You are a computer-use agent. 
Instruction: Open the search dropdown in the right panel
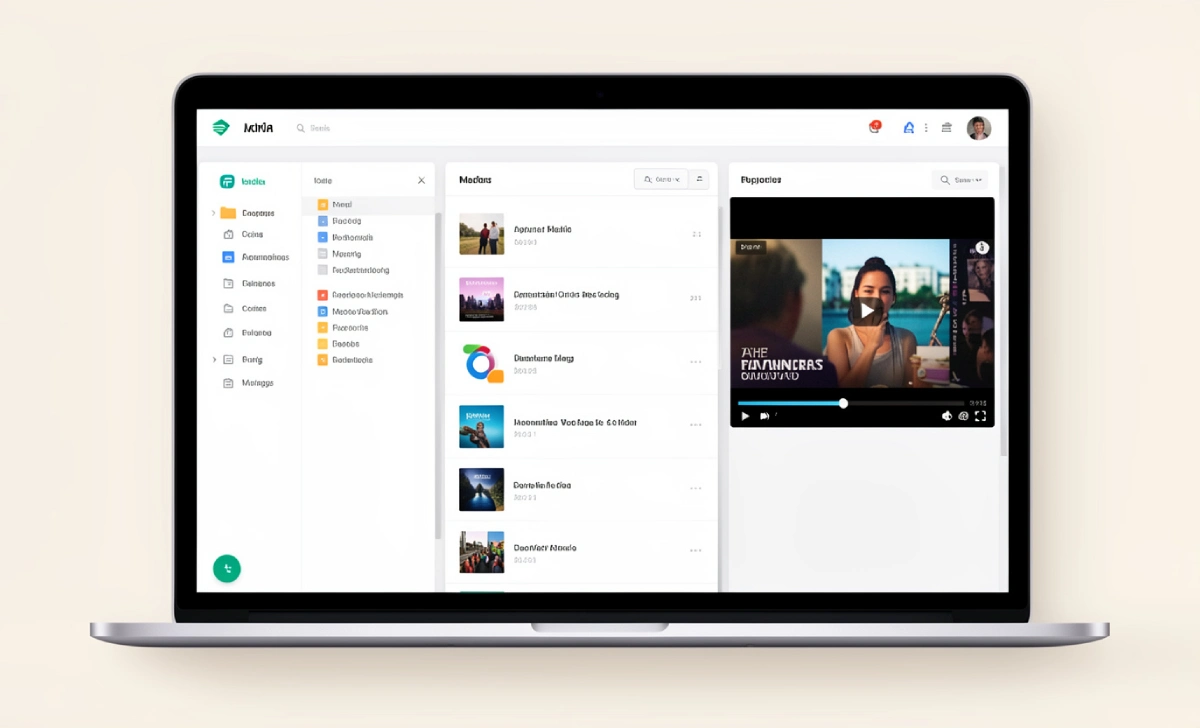pyautogui.click(x=960, y=180)
